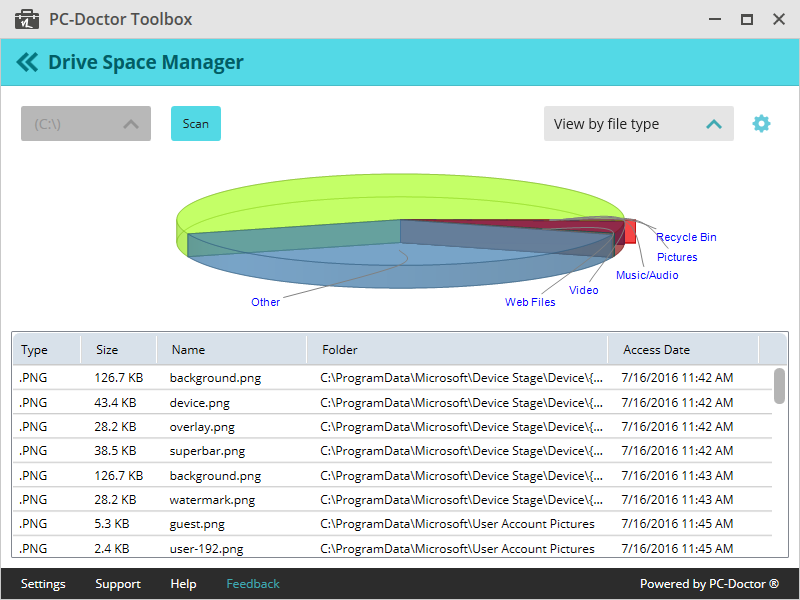Viewport: 800px width, 600px height.
Task: Open the (C:\) drive selector dropdown
Action: (x=85, y=123)
